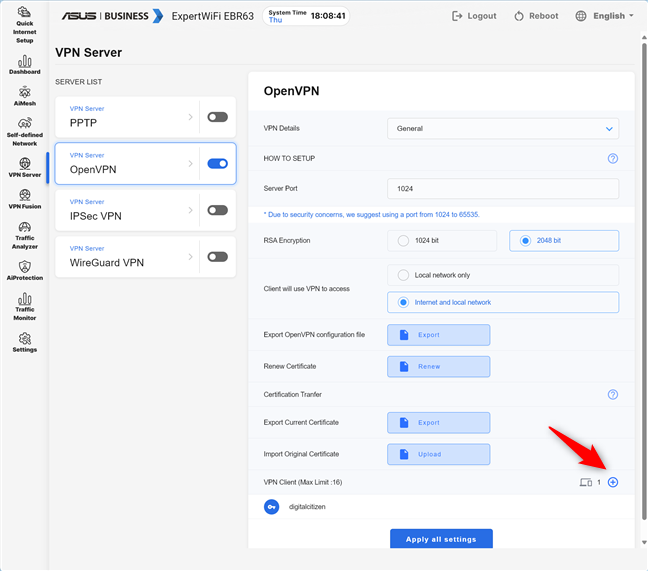Open Settings in the sidebar

25,343
